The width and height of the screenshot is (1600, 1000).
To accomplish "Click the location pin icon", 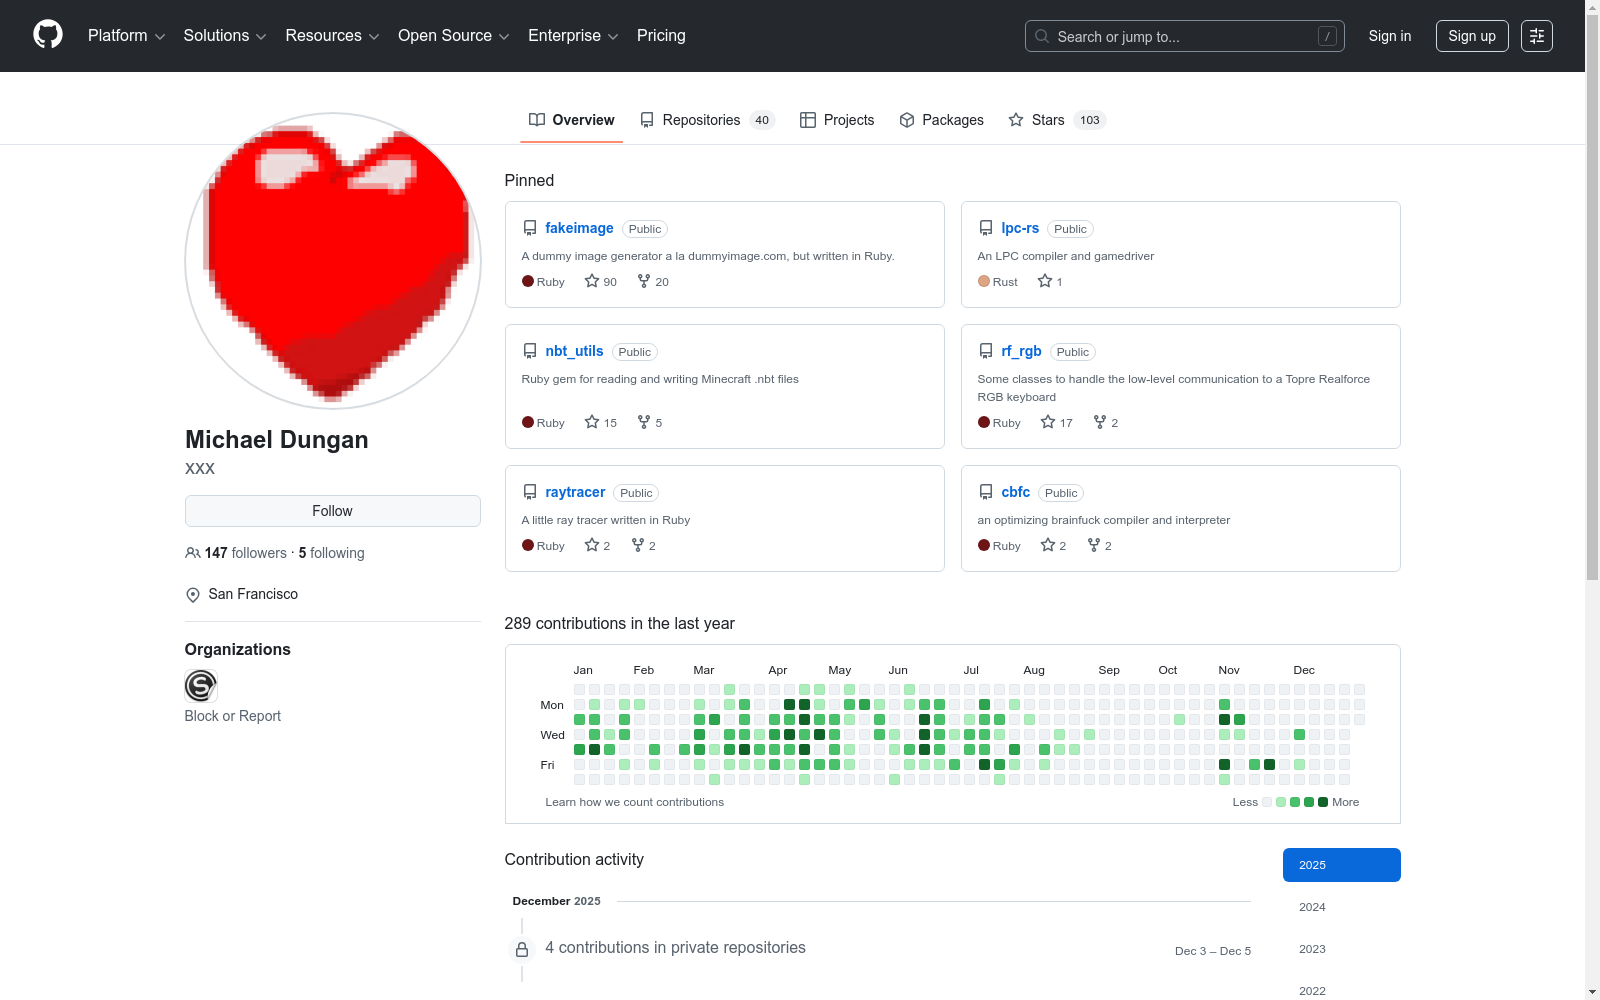I will [193, 595].
